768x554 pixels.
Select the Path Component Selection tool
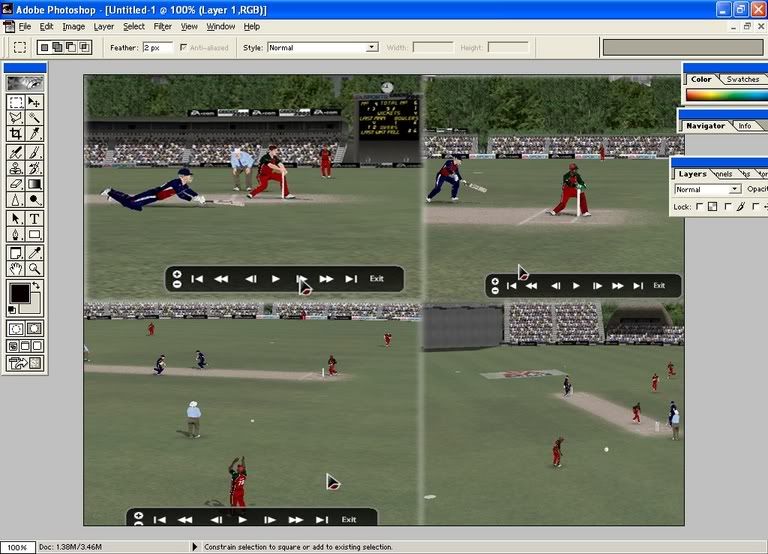point(16,218)
